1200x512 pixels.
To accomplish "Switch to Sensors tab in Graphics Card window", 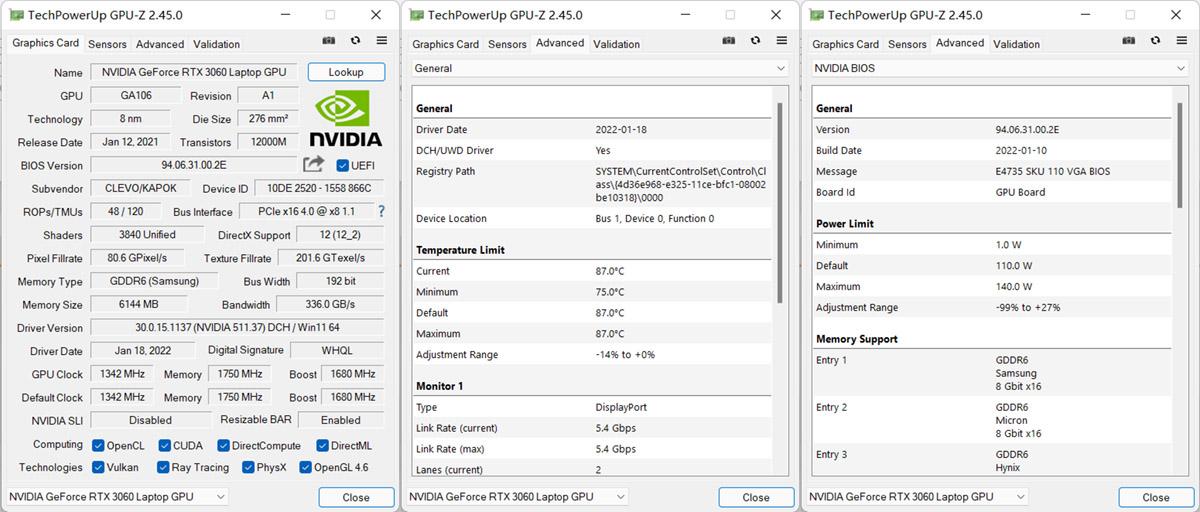I will coord(107,44).
